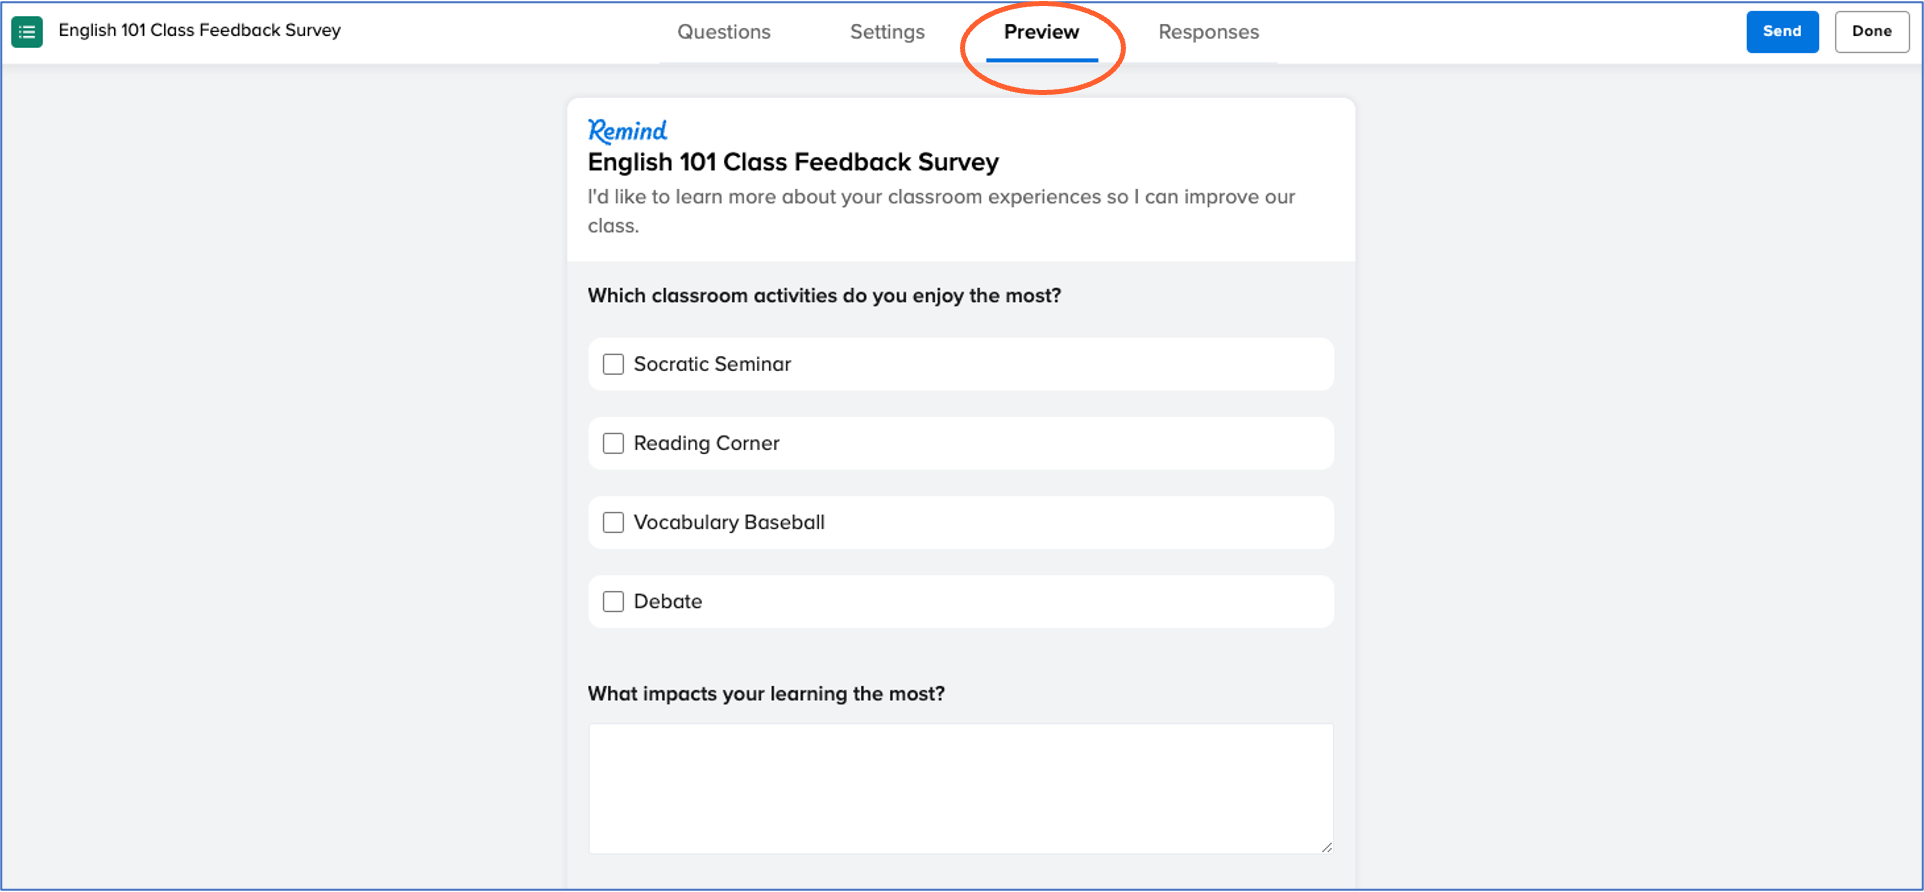Click the survey heading under Remind logo
The image size is (1924, 892).
pyautogui.click(x=793, y=162)
